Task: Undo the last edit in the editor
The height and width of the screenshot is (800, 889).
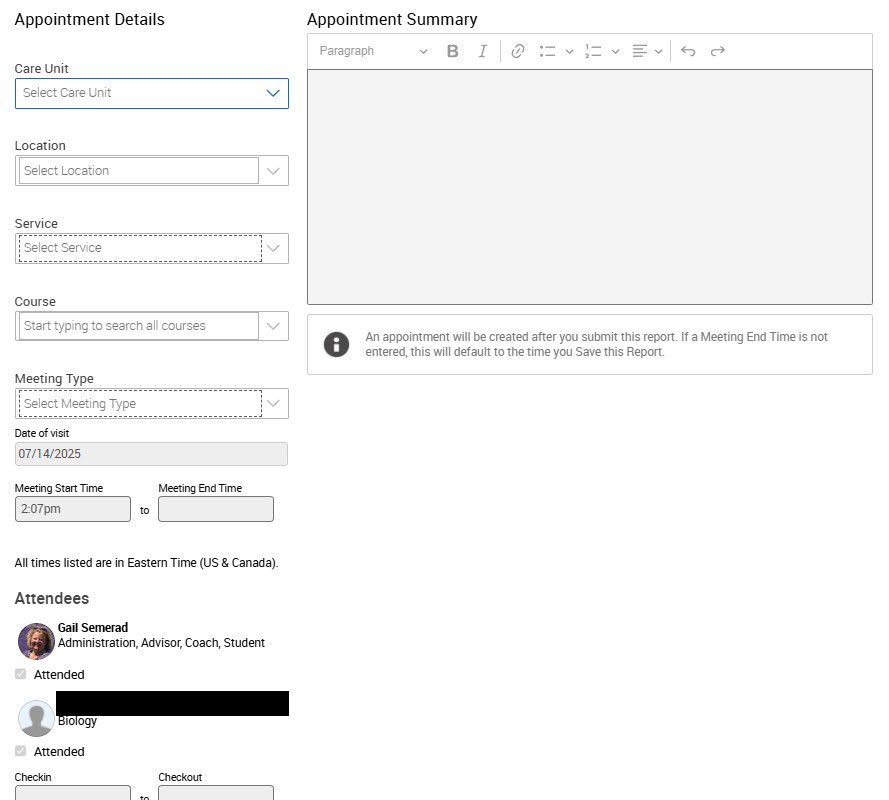Action: pos(687,51)
